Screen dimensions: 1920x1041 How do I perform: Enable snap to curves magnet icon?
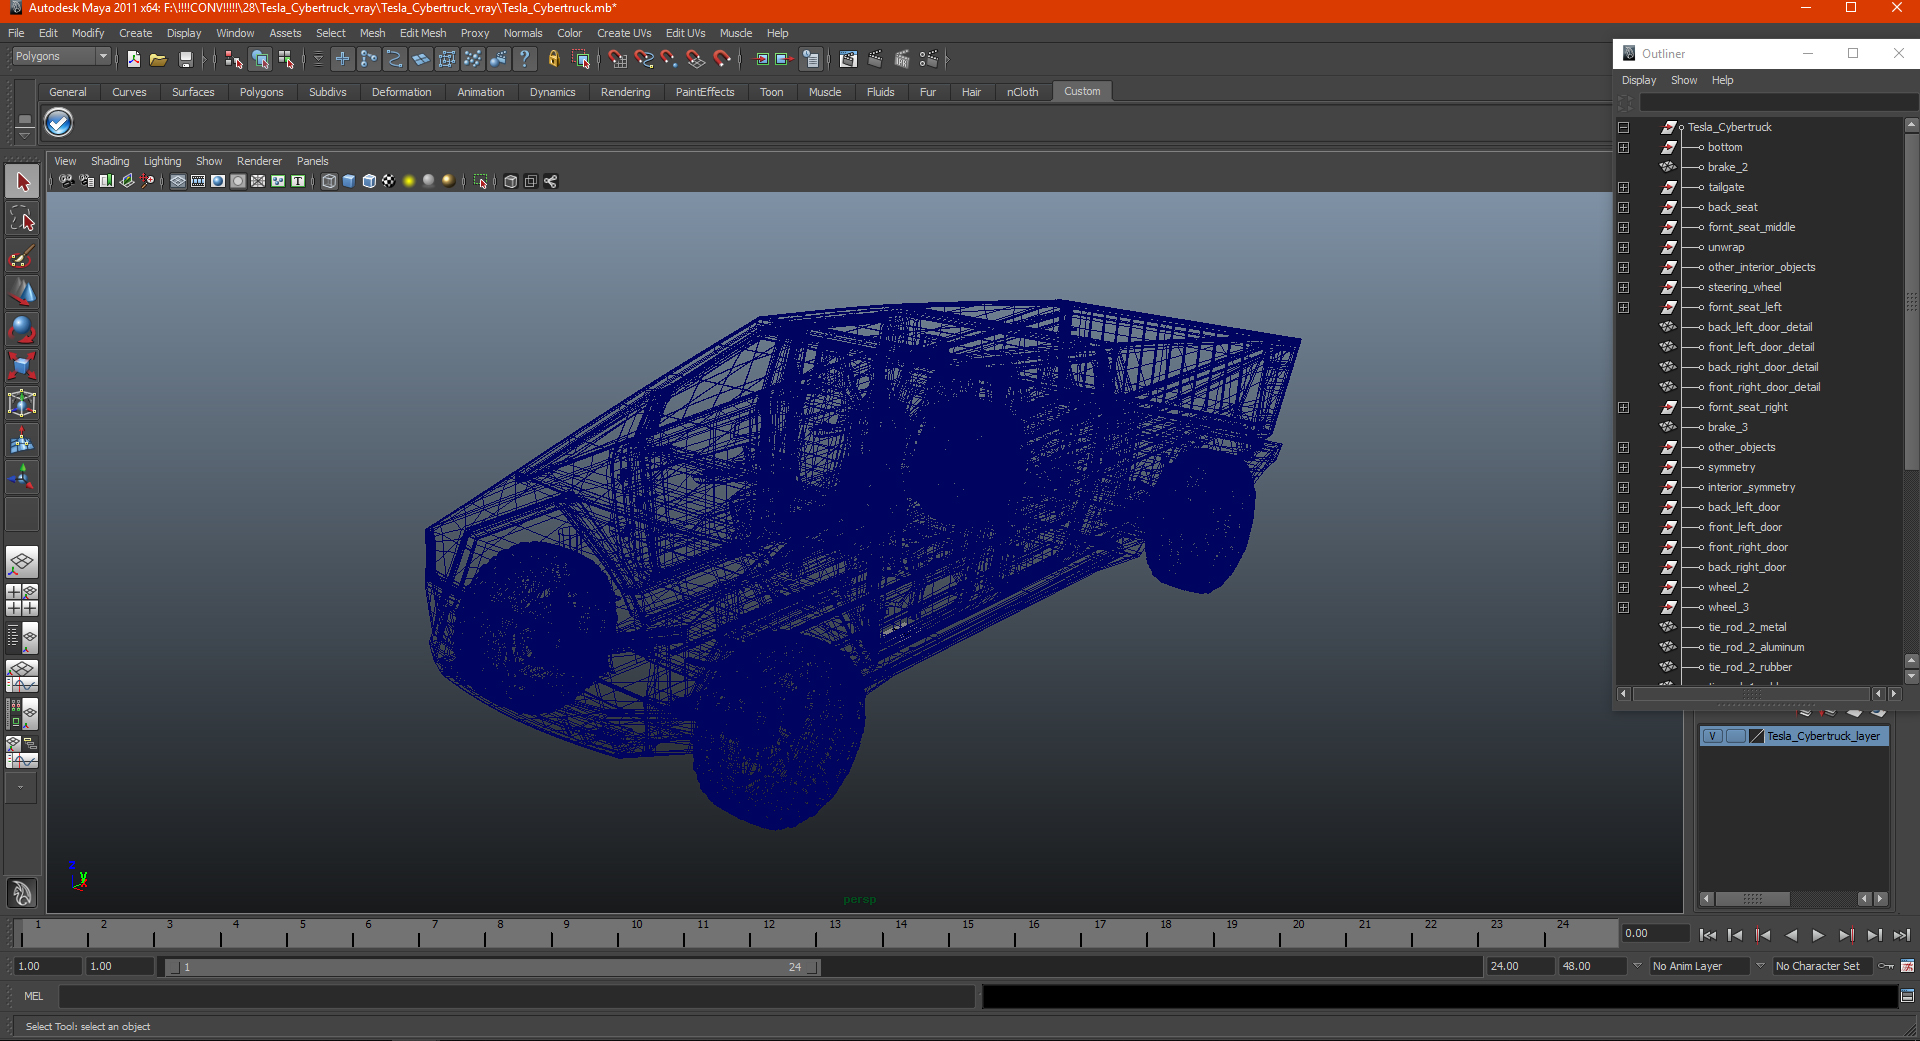[644, 60]
